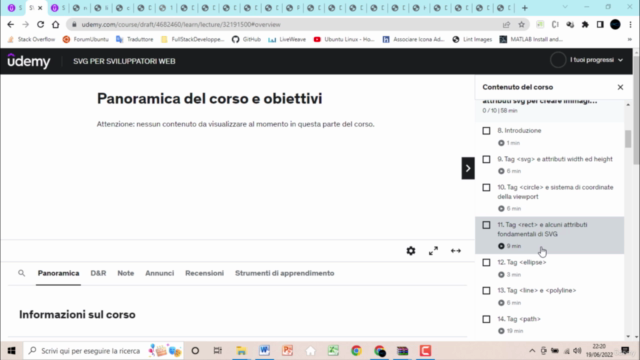Switch to the Annunci tab

160,273
